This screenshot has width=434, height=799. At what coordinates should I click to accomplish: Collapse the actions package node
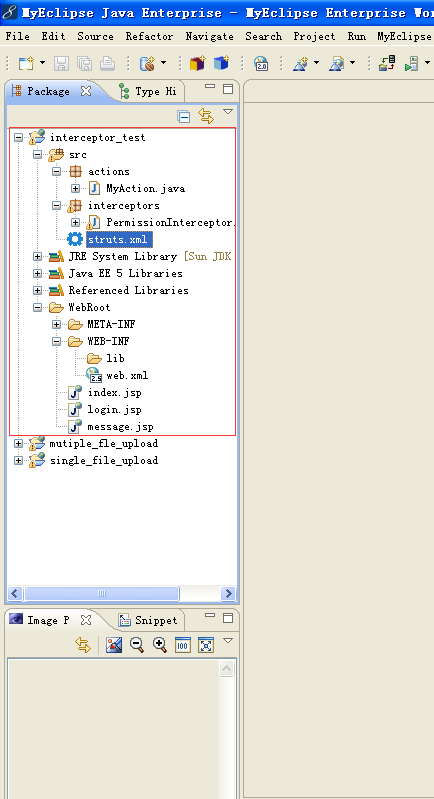57,172
